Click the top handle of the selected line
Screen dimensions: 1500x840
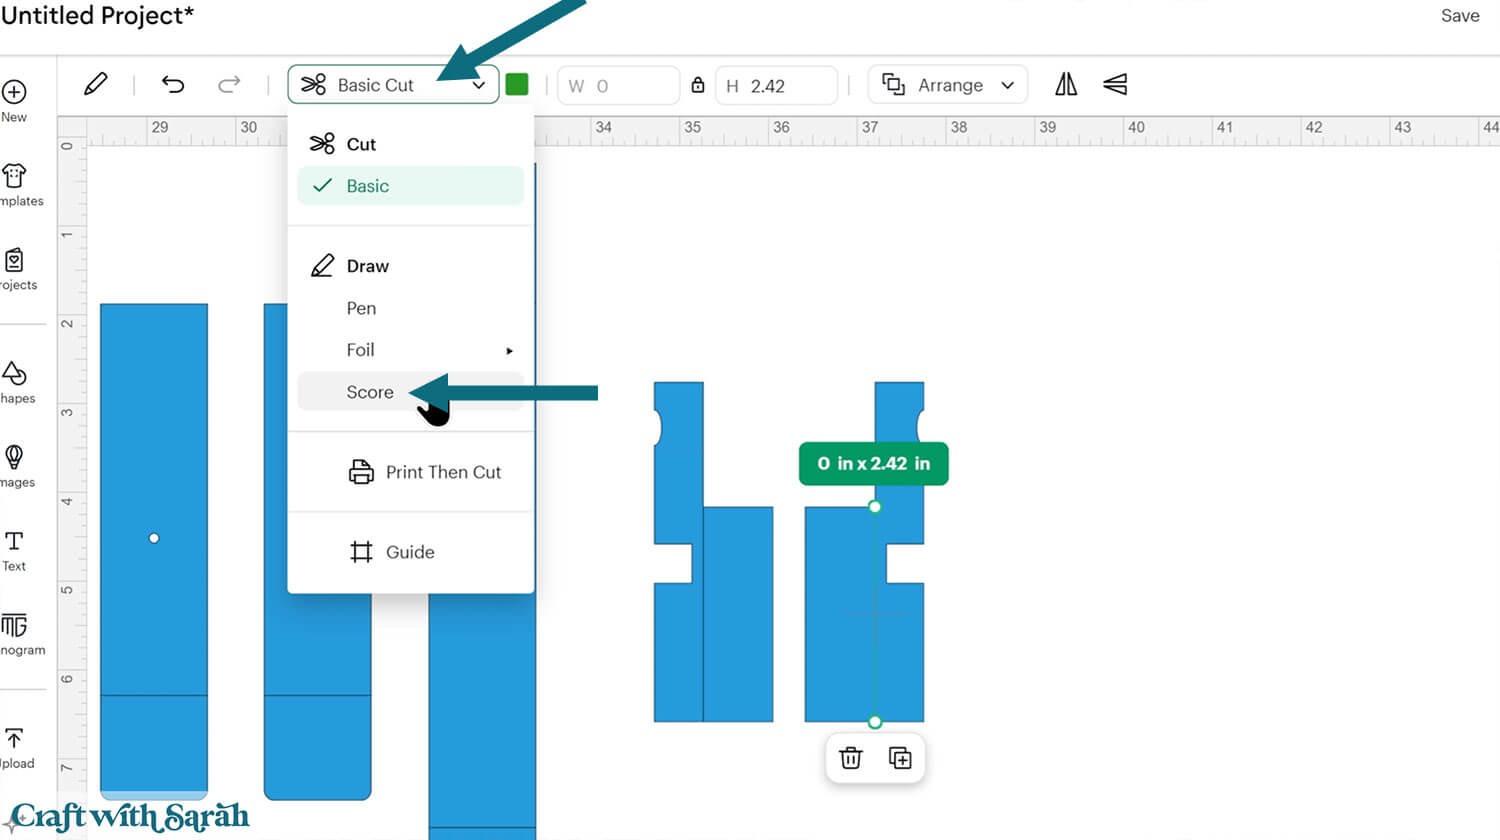(875, 507)
